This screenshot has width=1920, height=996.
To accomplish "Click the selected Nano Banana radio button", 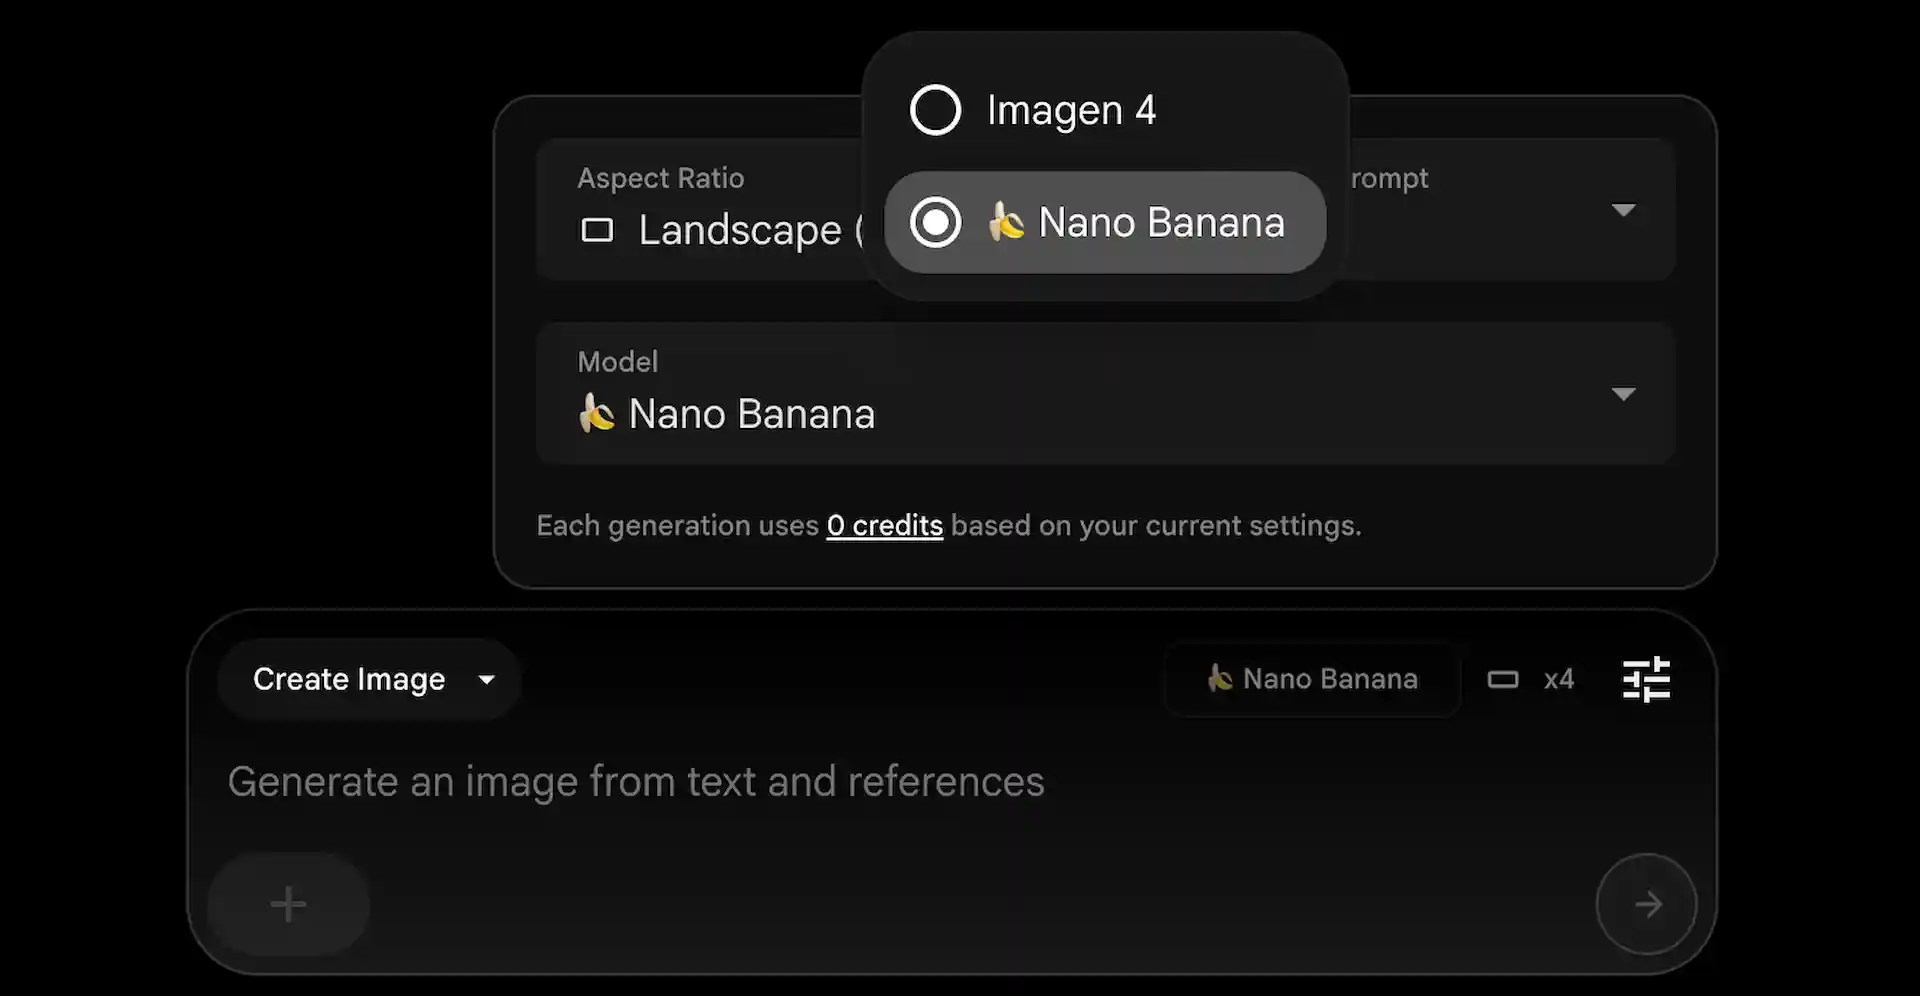I will 935,222.
